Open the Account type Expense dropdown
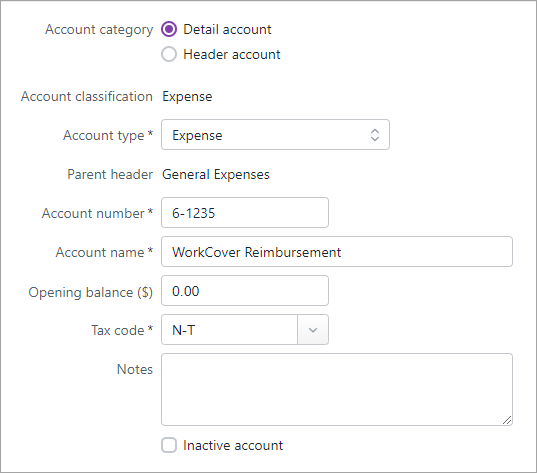 click(275, 135)
